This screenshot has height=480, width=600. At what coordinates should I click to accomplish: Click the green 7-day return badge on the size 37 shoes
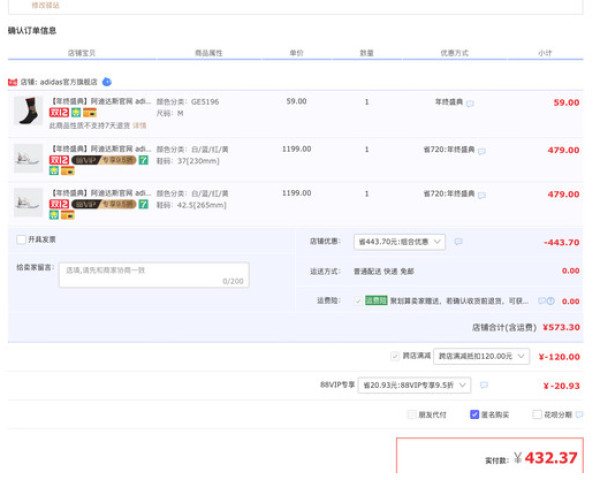point(143,160)
